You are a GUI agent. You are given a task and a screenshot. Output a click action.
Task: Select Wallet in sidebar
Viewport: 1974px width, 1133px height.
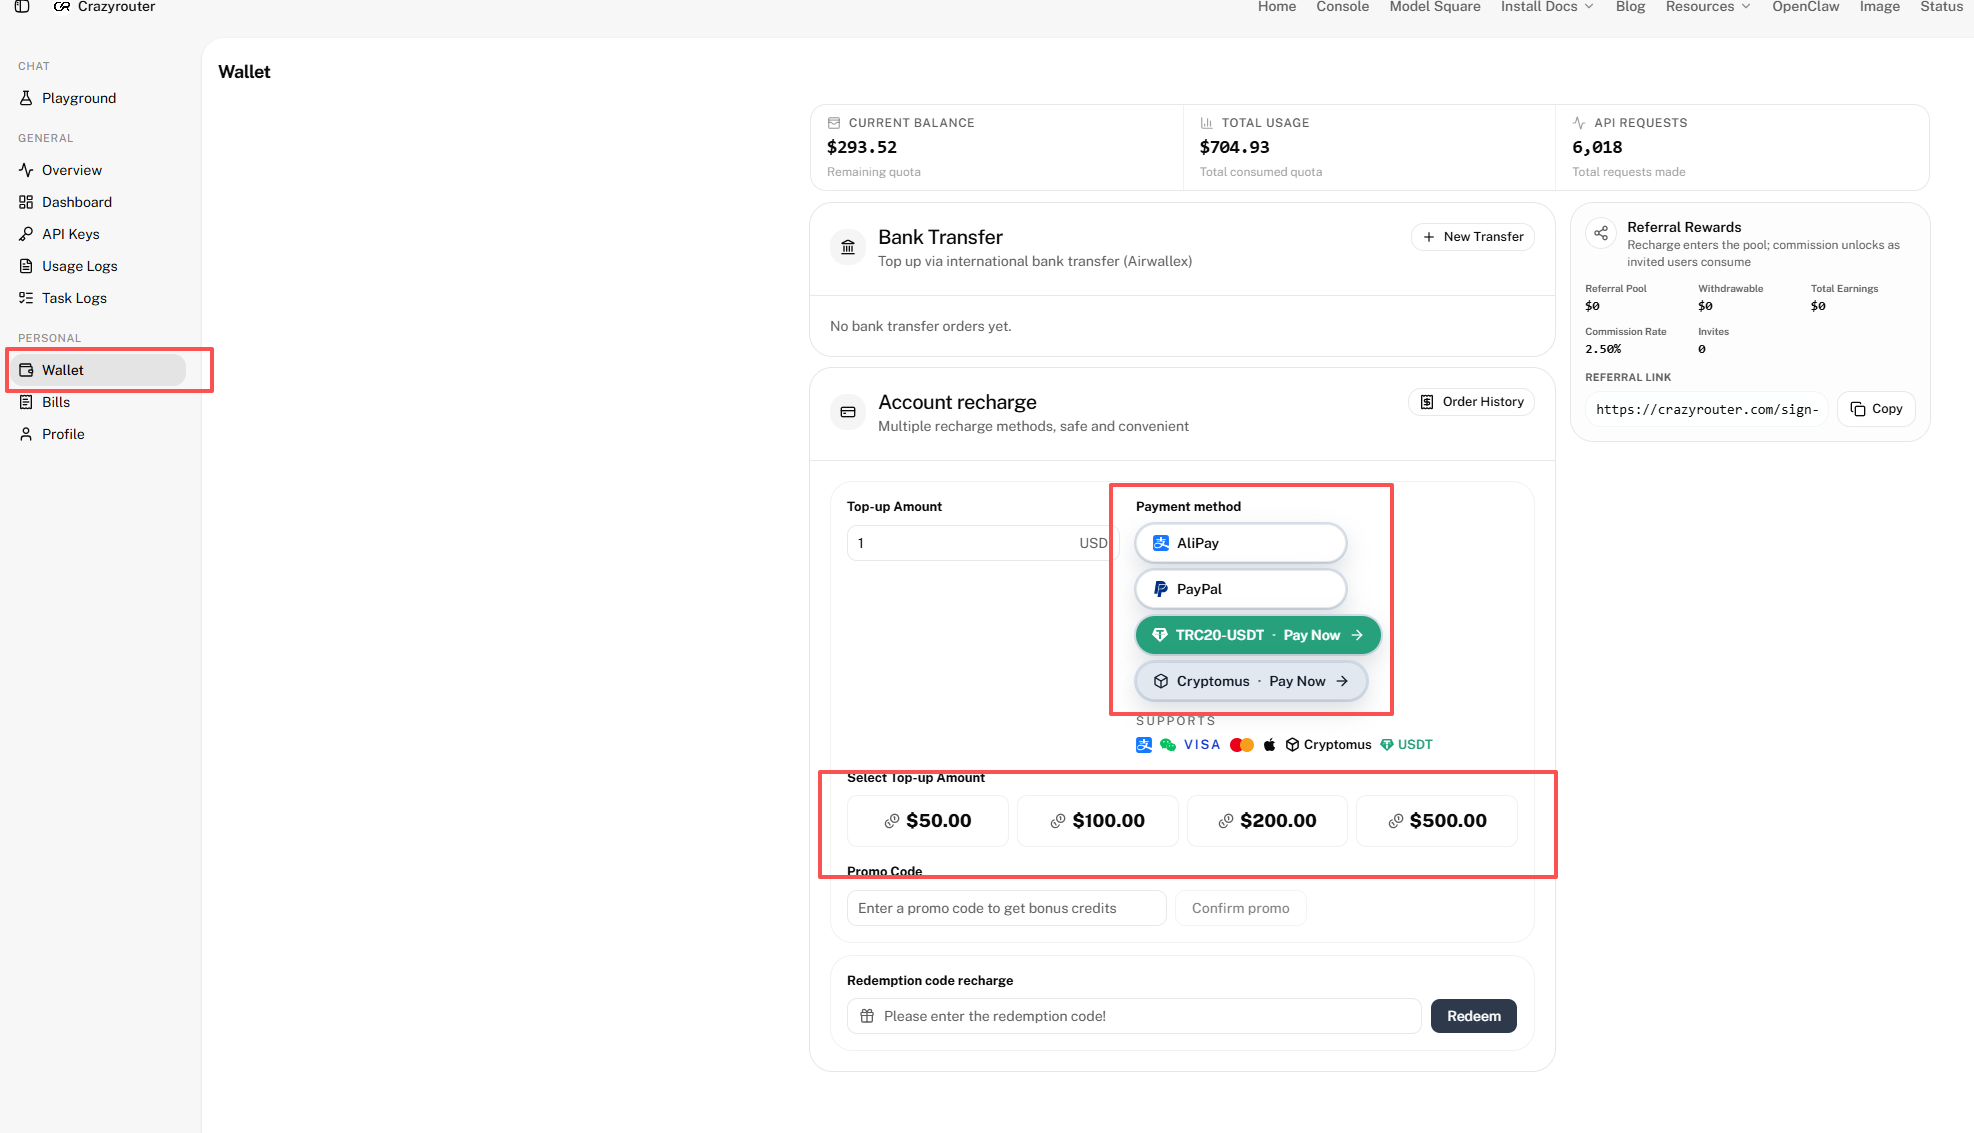(x=97, y=370)
